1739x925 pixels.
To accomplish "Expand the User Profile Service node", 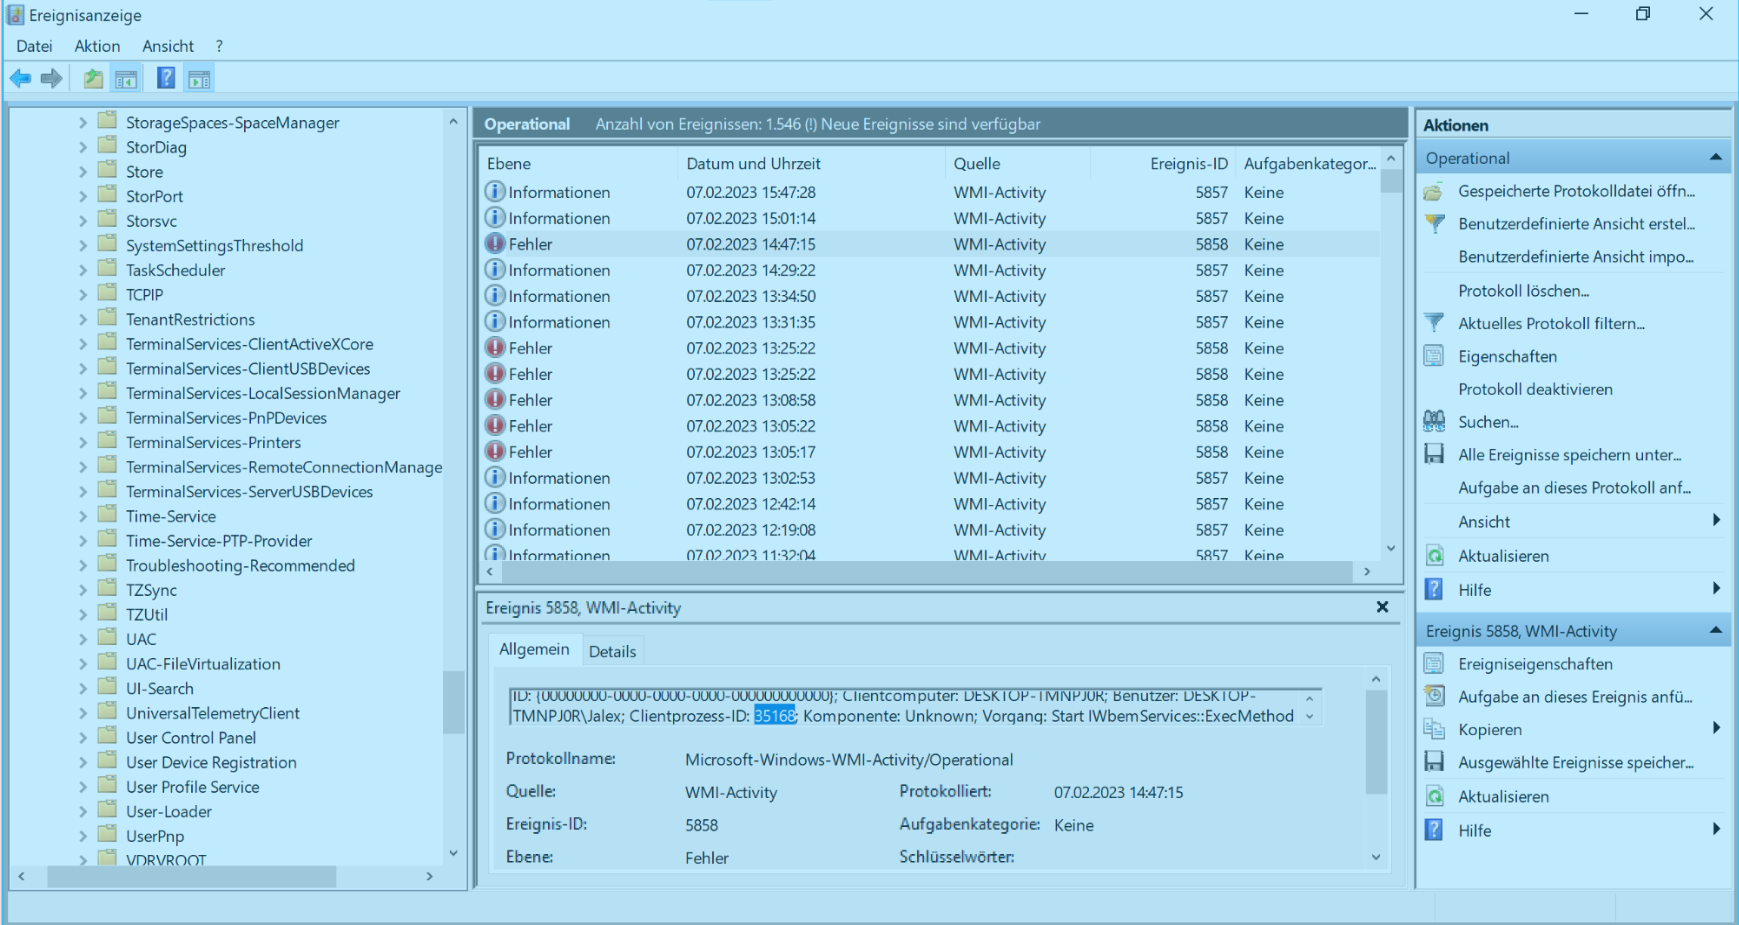I will 83,787.
